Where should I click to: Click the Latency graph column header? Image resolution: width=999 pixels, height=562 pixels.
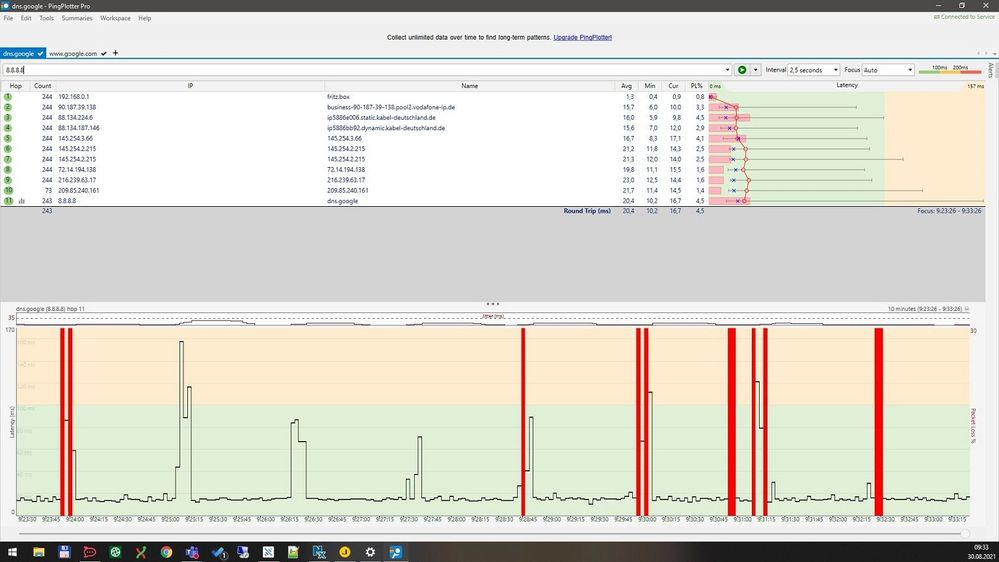[x=847, y=85]
